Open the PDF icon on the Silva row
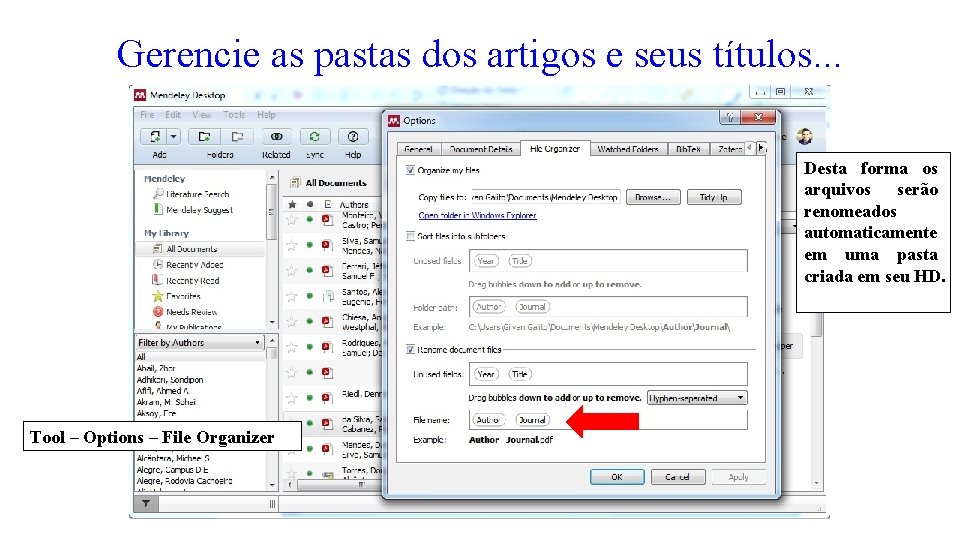960x540 pixels. tap(328, 245)
